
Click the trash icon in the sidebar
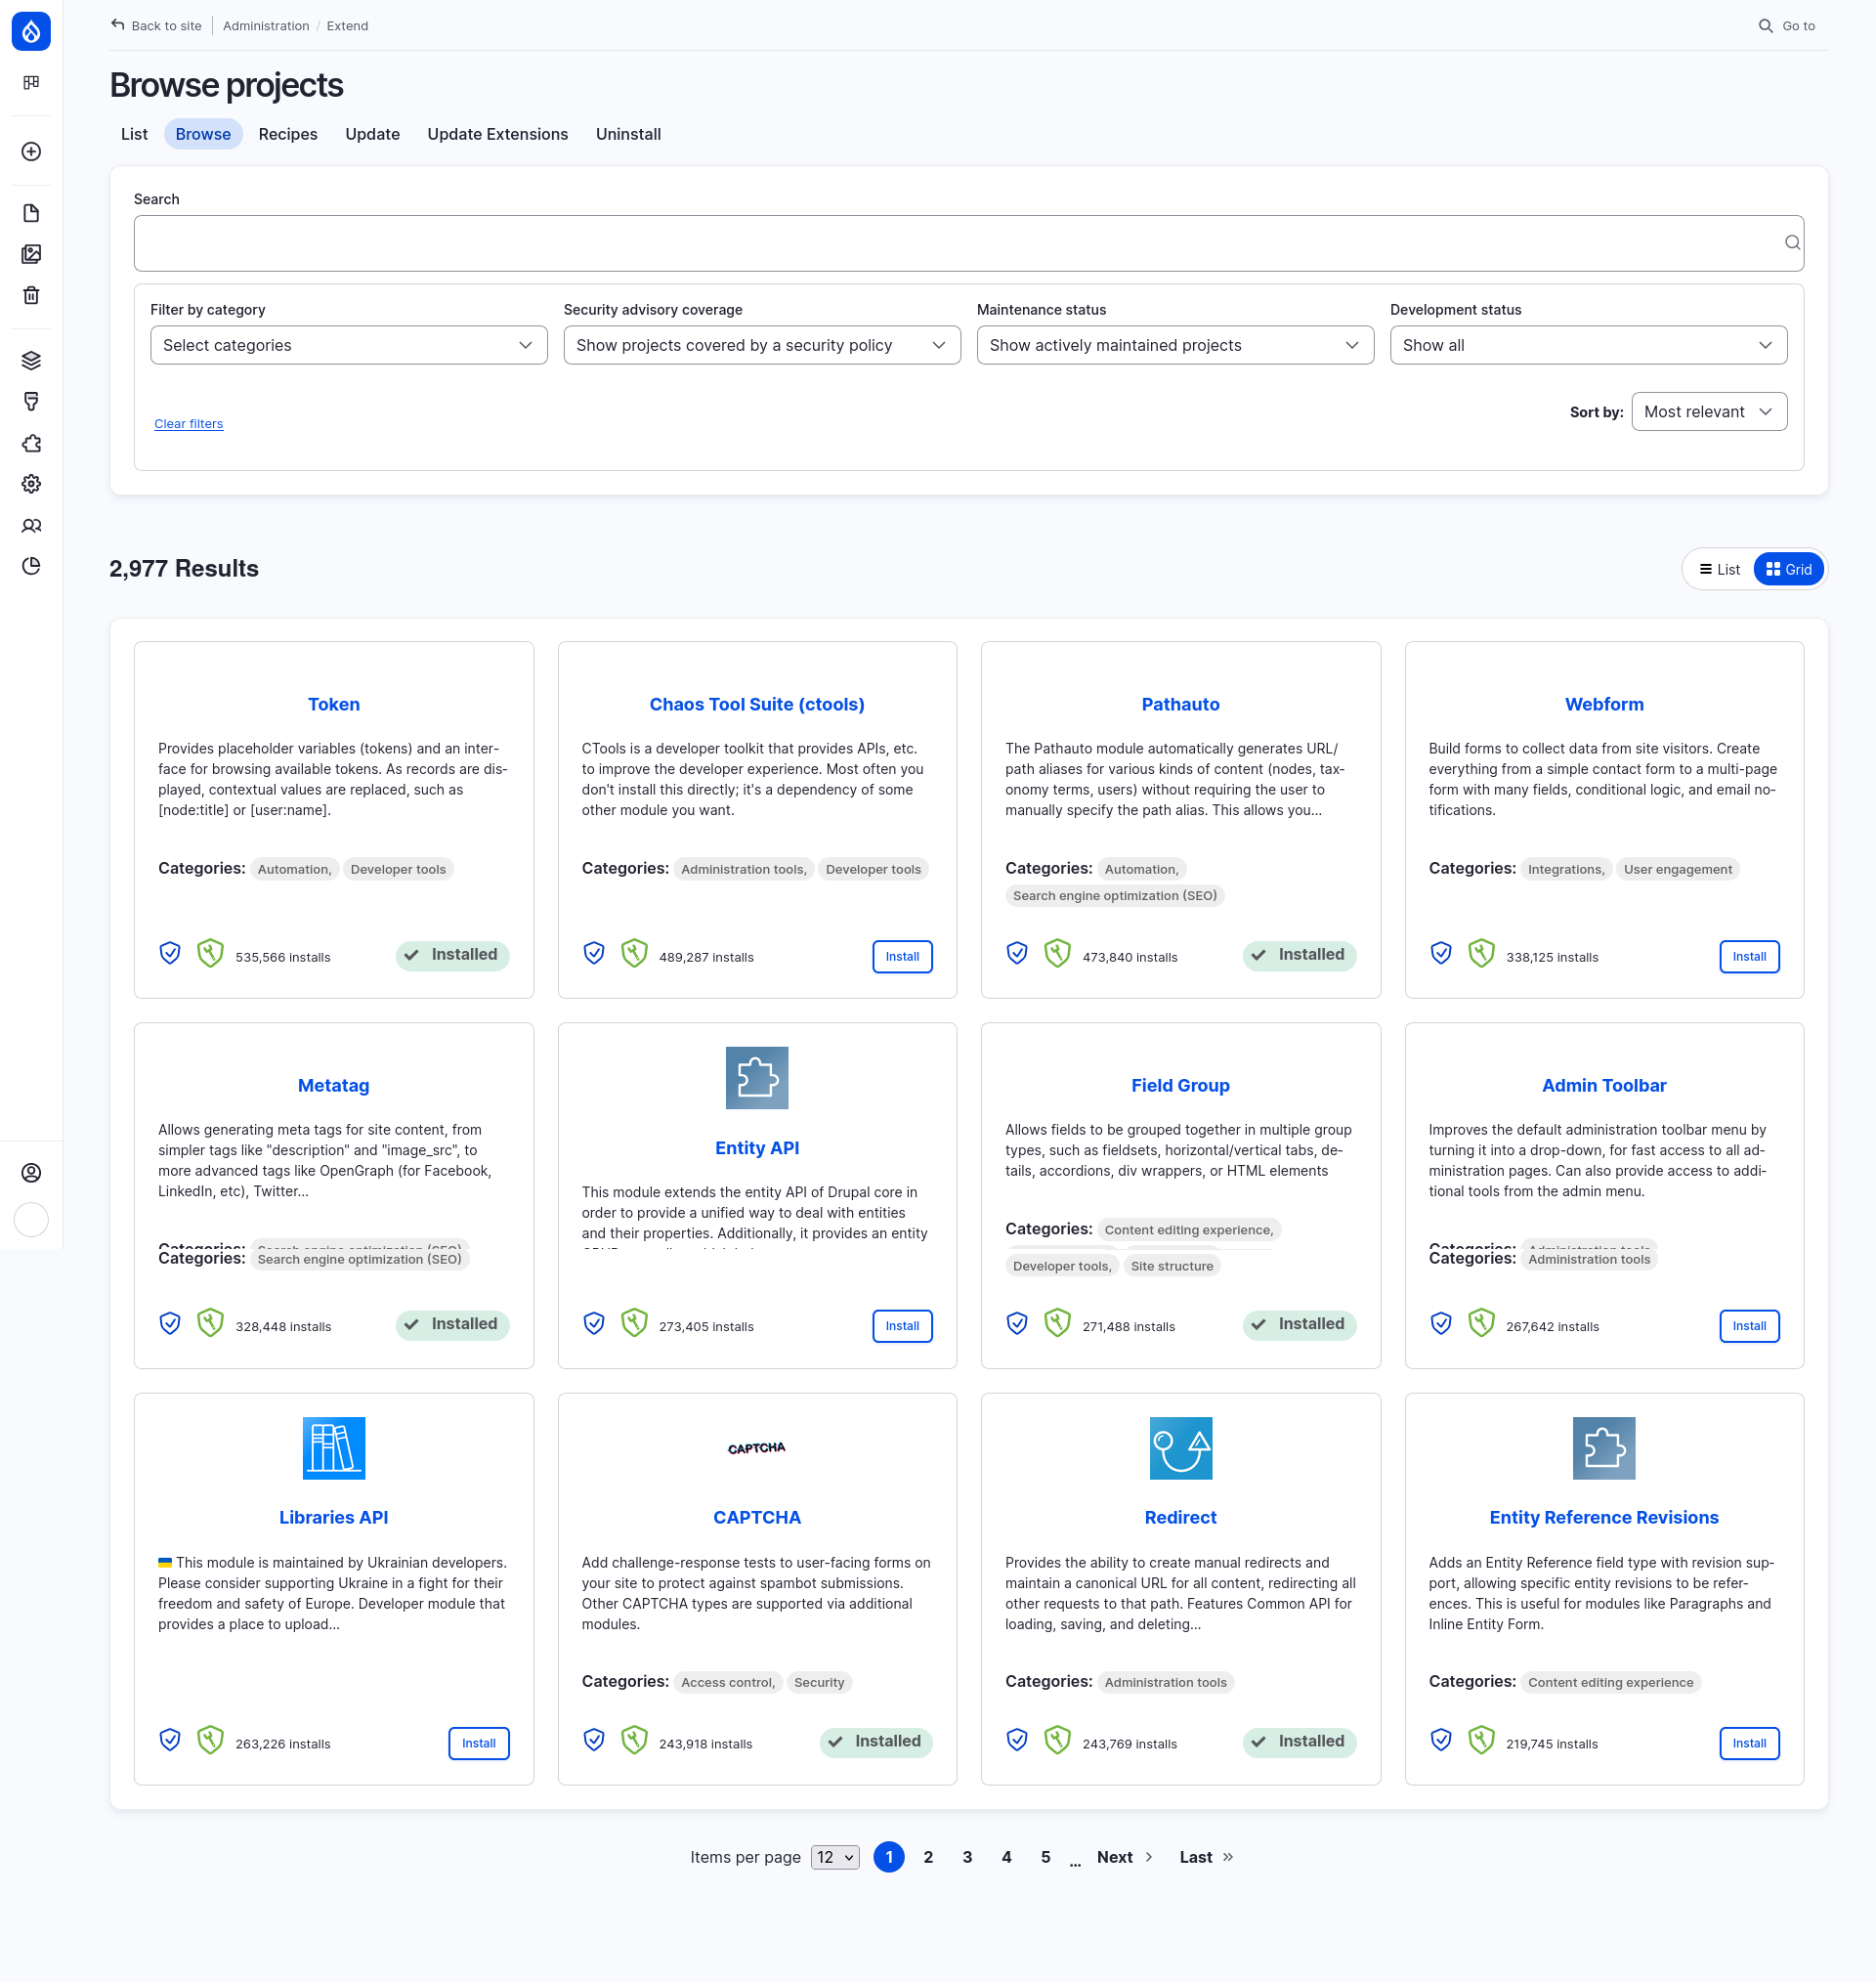click(31, 295)
